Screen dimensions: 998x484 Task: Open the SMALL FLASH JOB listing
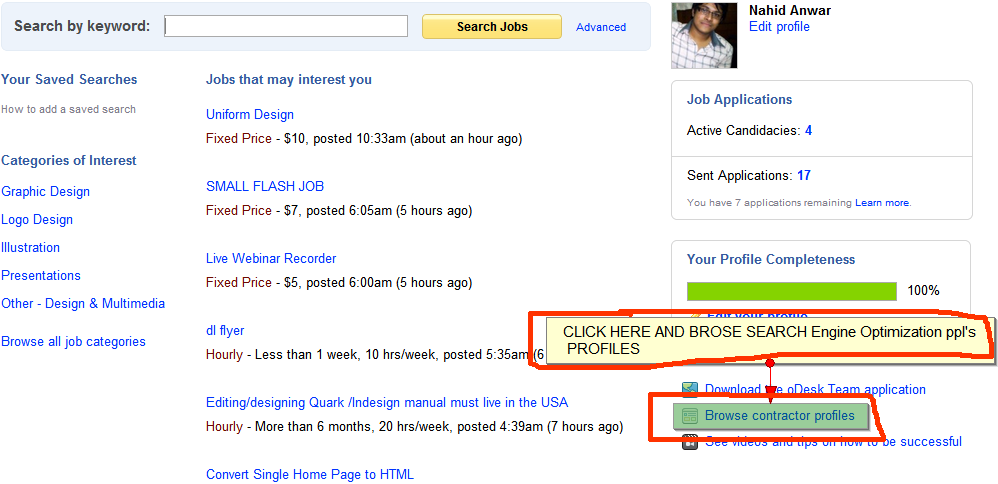[265, 186]
